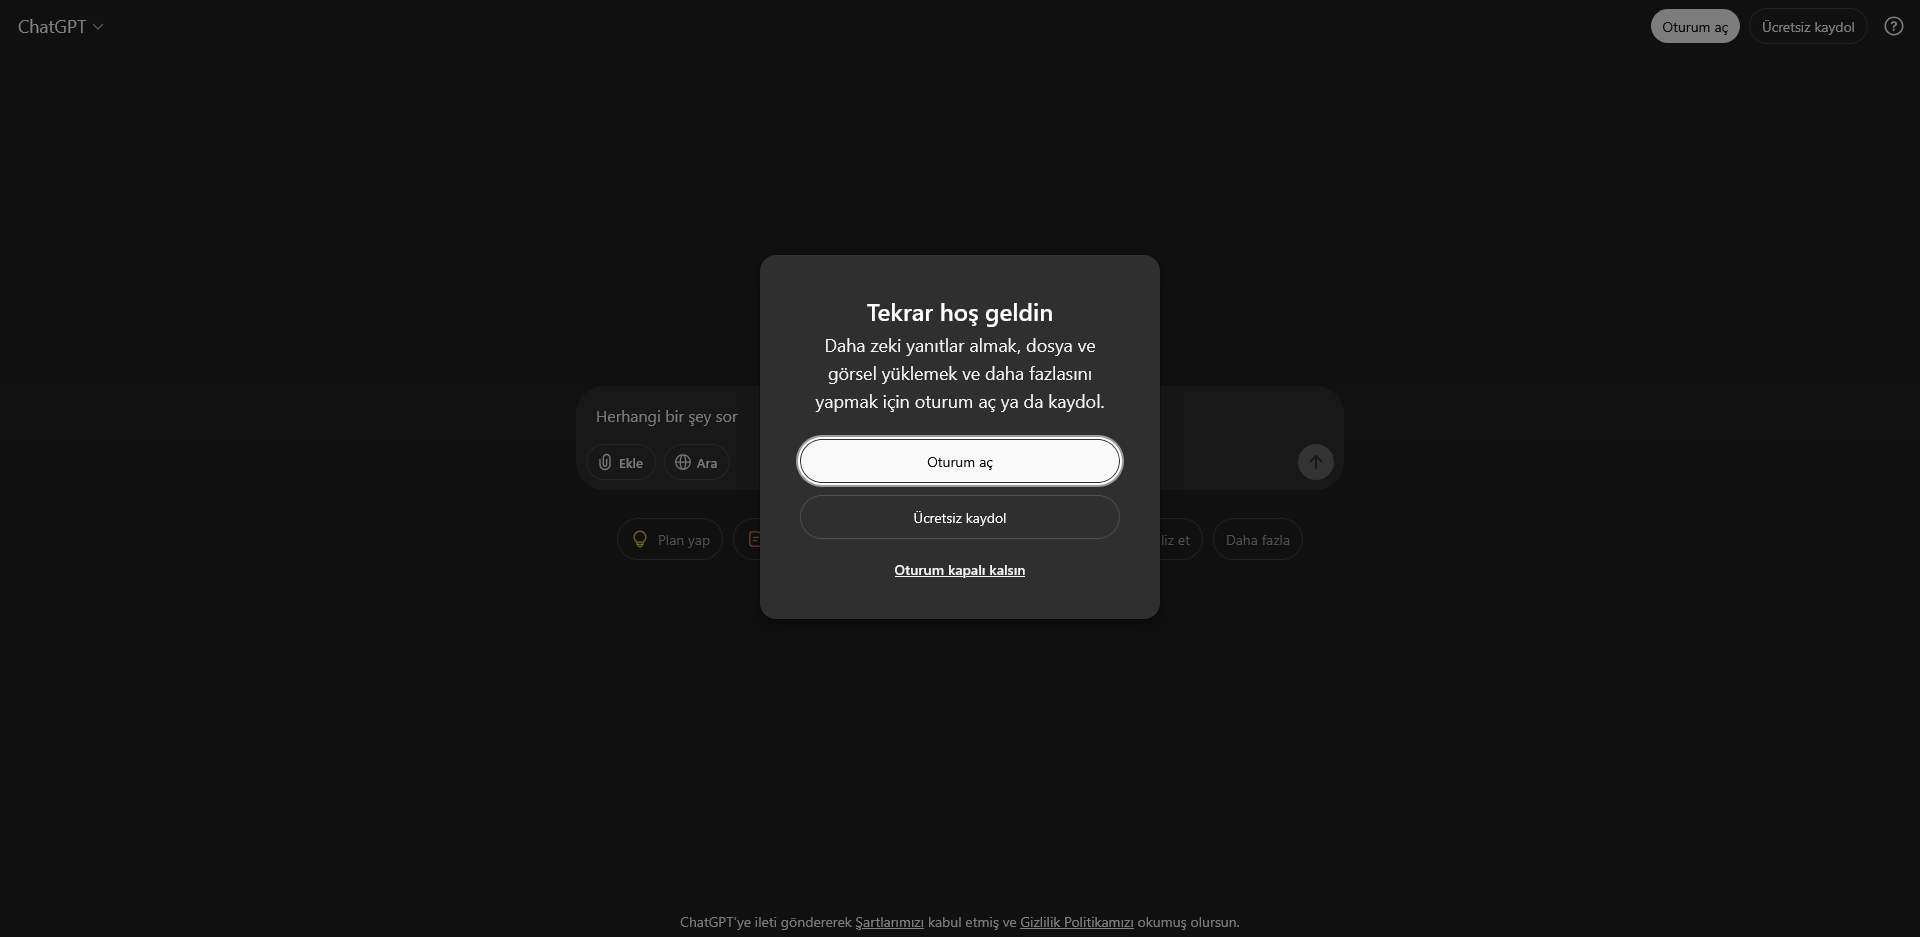1920x937 pixels.
Task: Click the white Oturum aç dialog button
Action: [960, 461]
